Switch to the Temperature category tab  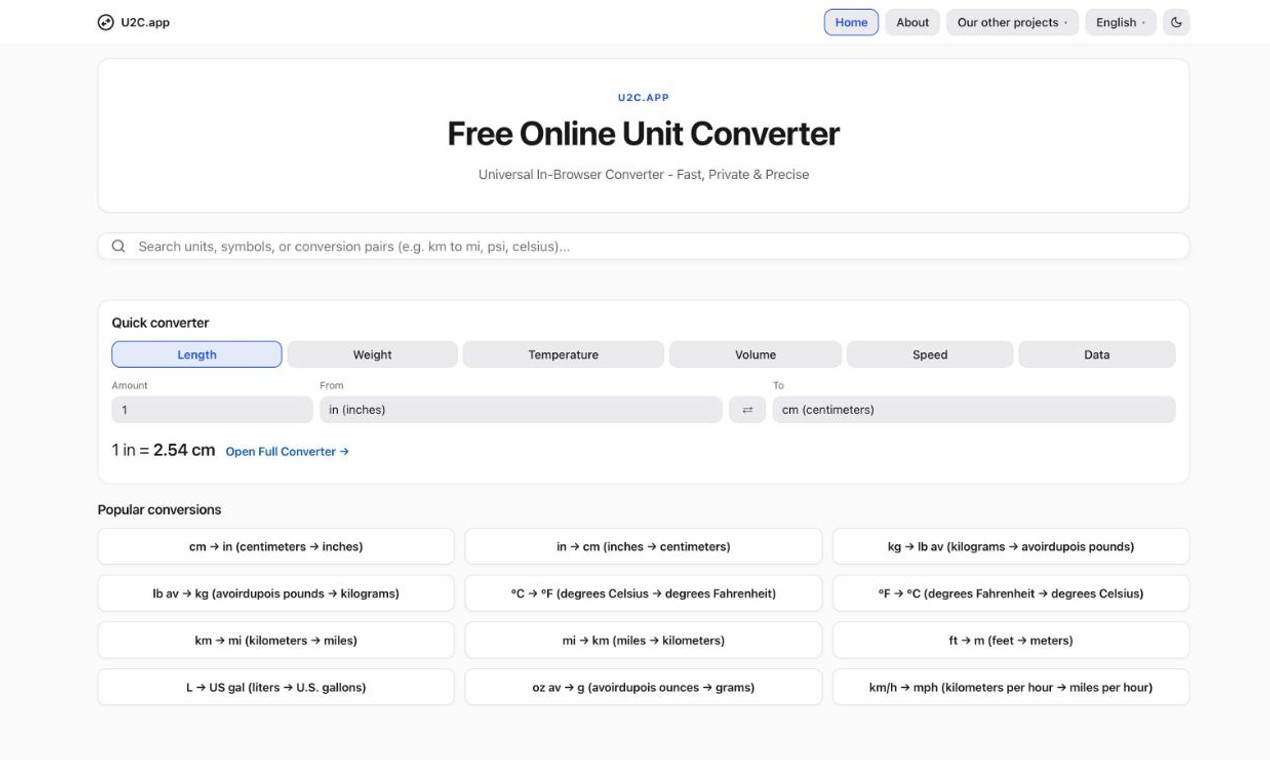563,354
